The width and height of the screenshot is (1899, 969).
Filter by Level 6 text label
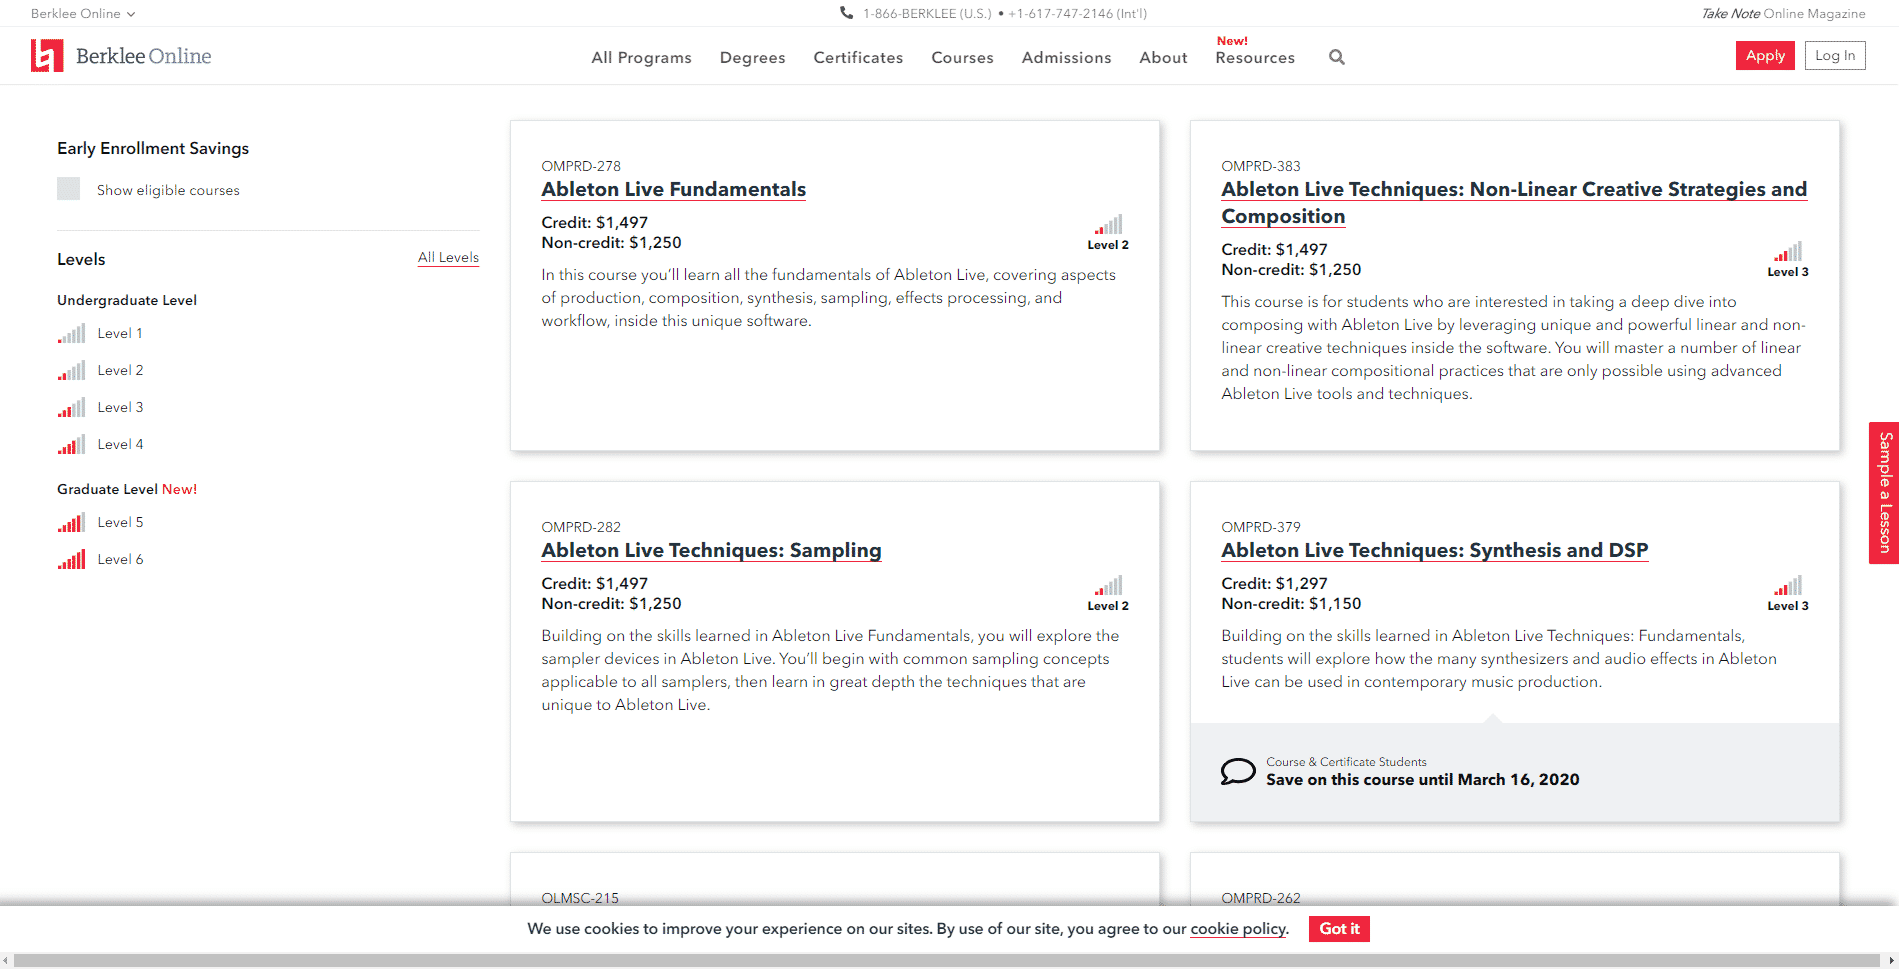click(x=120, y=560)
